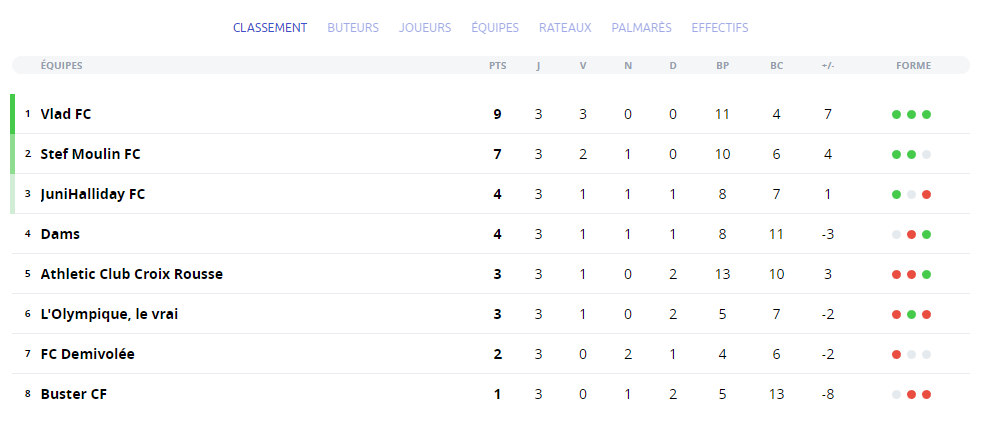Click the Buster CF team name
981x429 pixels.
coord(74,394)
